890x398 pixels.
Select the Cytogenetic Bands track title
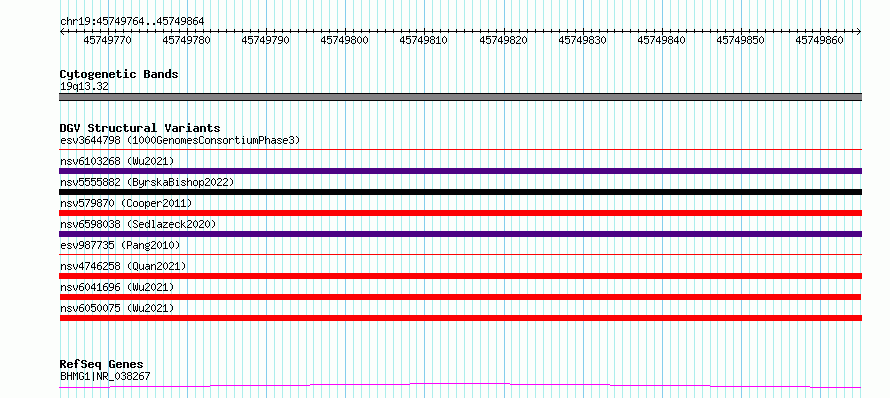(x=119, y=74)
